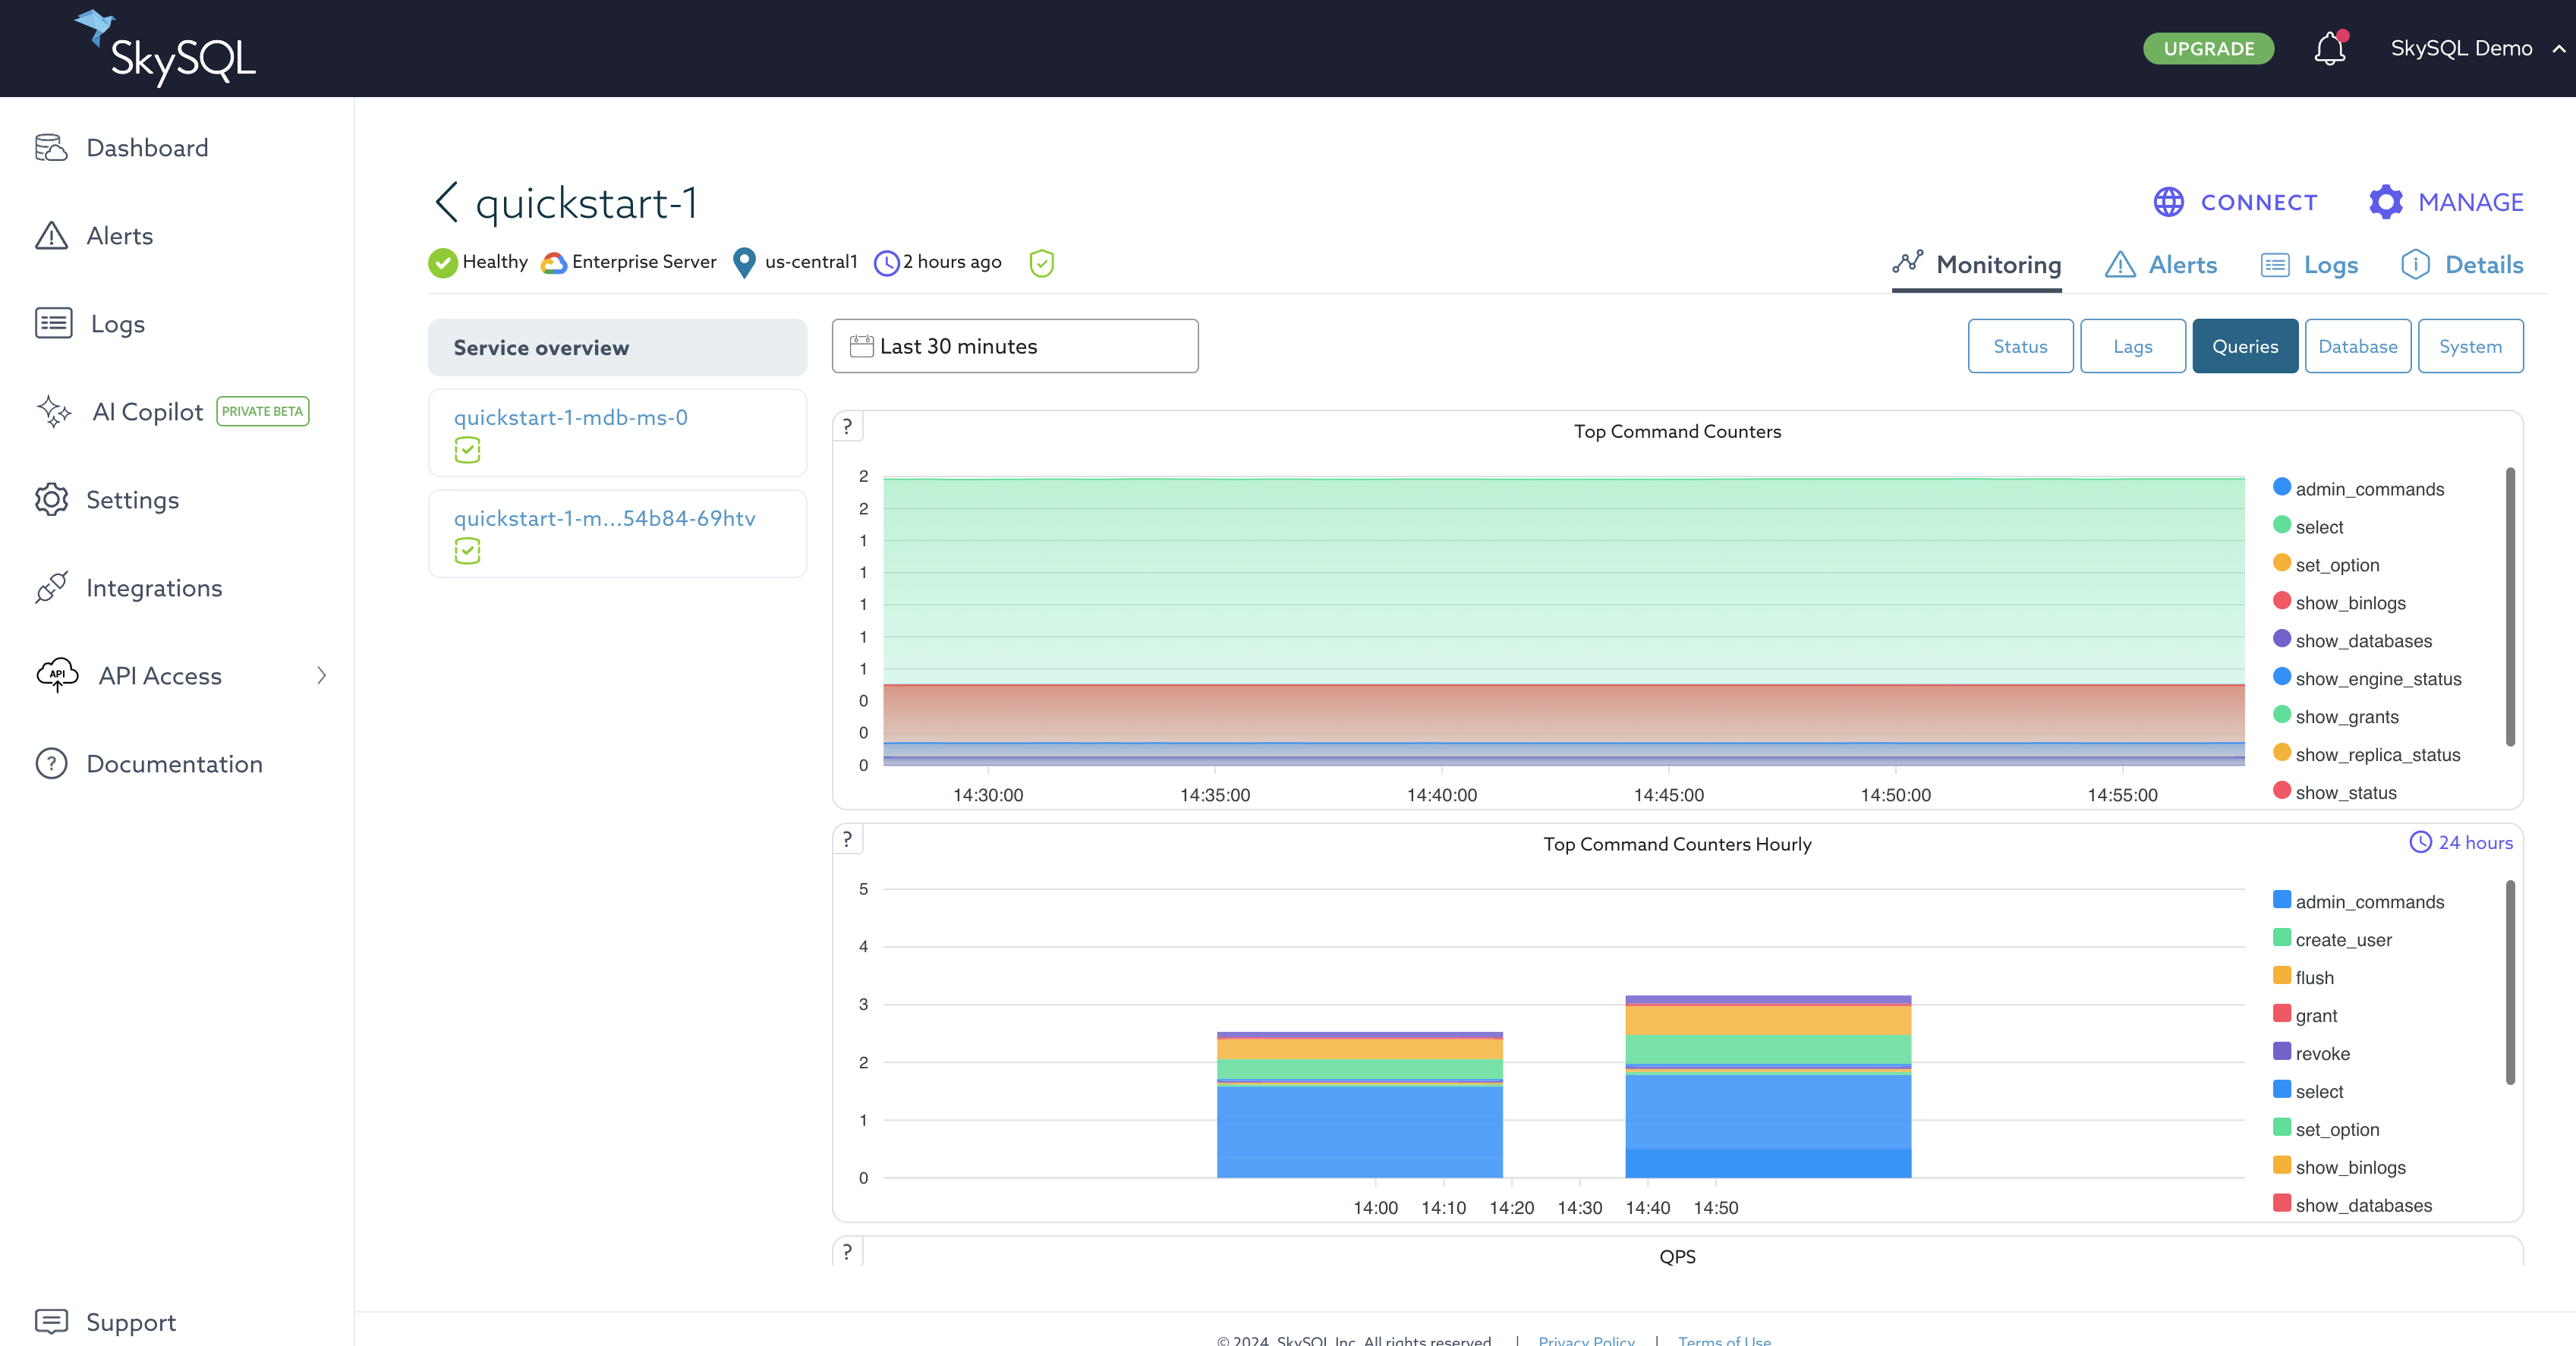Select Service overview in the server list
The image size is (2576, 1346).
pos(617,347)
